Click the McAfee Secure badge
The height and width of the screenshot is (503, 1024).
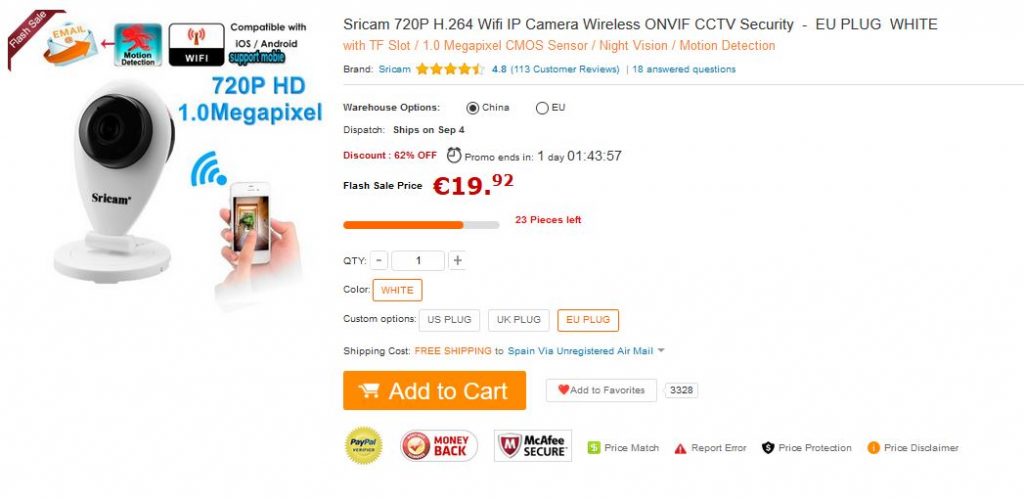point(533,446)
